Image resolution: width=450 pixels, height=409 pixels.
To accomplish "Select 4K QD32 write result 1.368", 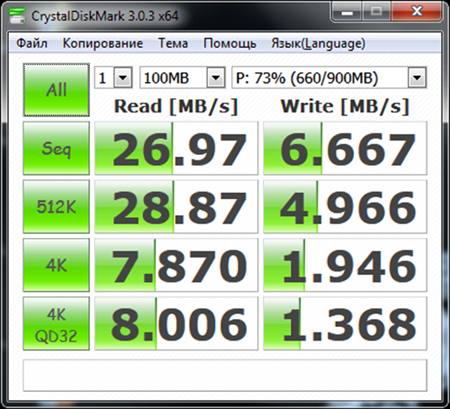I will click(345, 323).
